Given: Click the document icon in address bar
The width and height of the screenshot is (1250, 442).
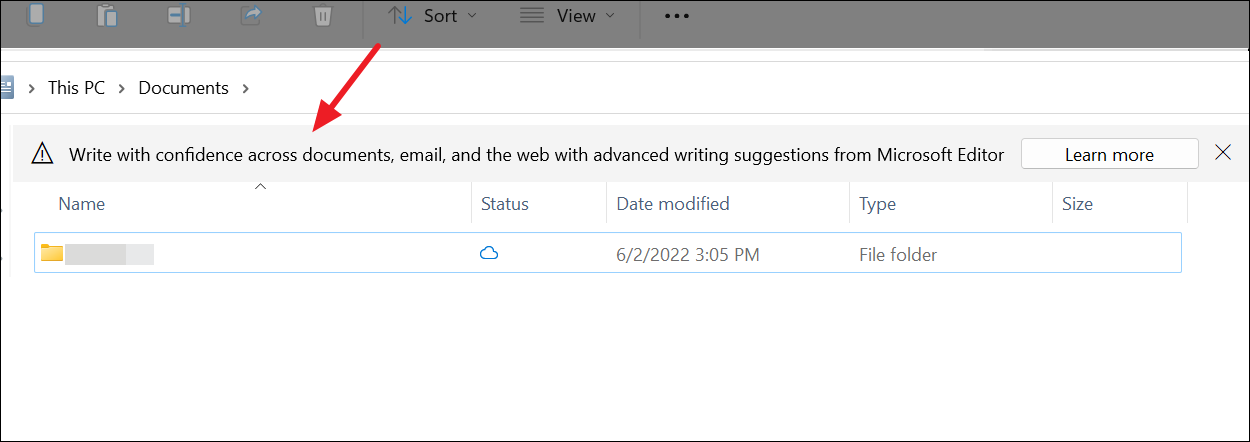Looking at the screenshot, I should pos(6,88).
